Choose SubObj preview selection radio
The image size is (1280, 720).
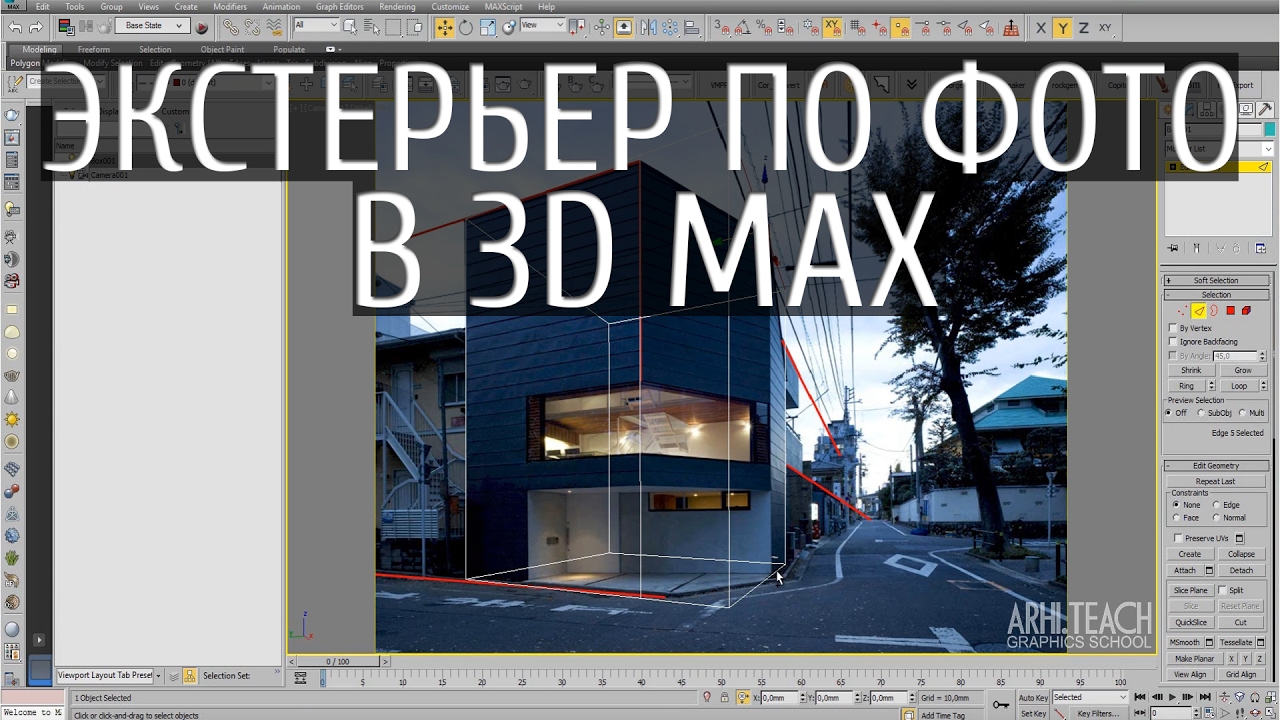click(x=1201, y=413)
